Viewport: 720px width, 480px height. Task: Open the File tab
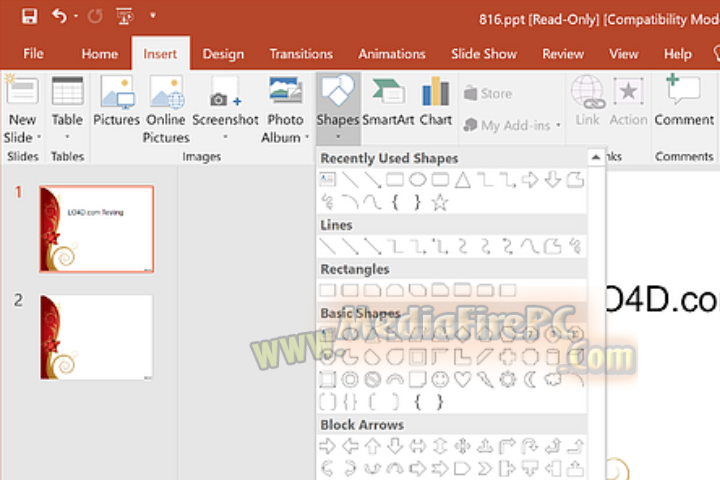[34, 54]
